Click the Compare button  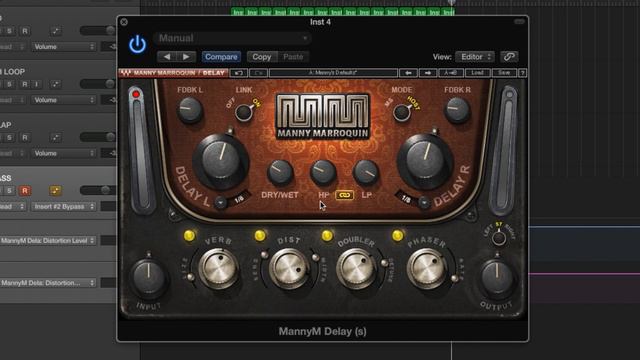221,57
